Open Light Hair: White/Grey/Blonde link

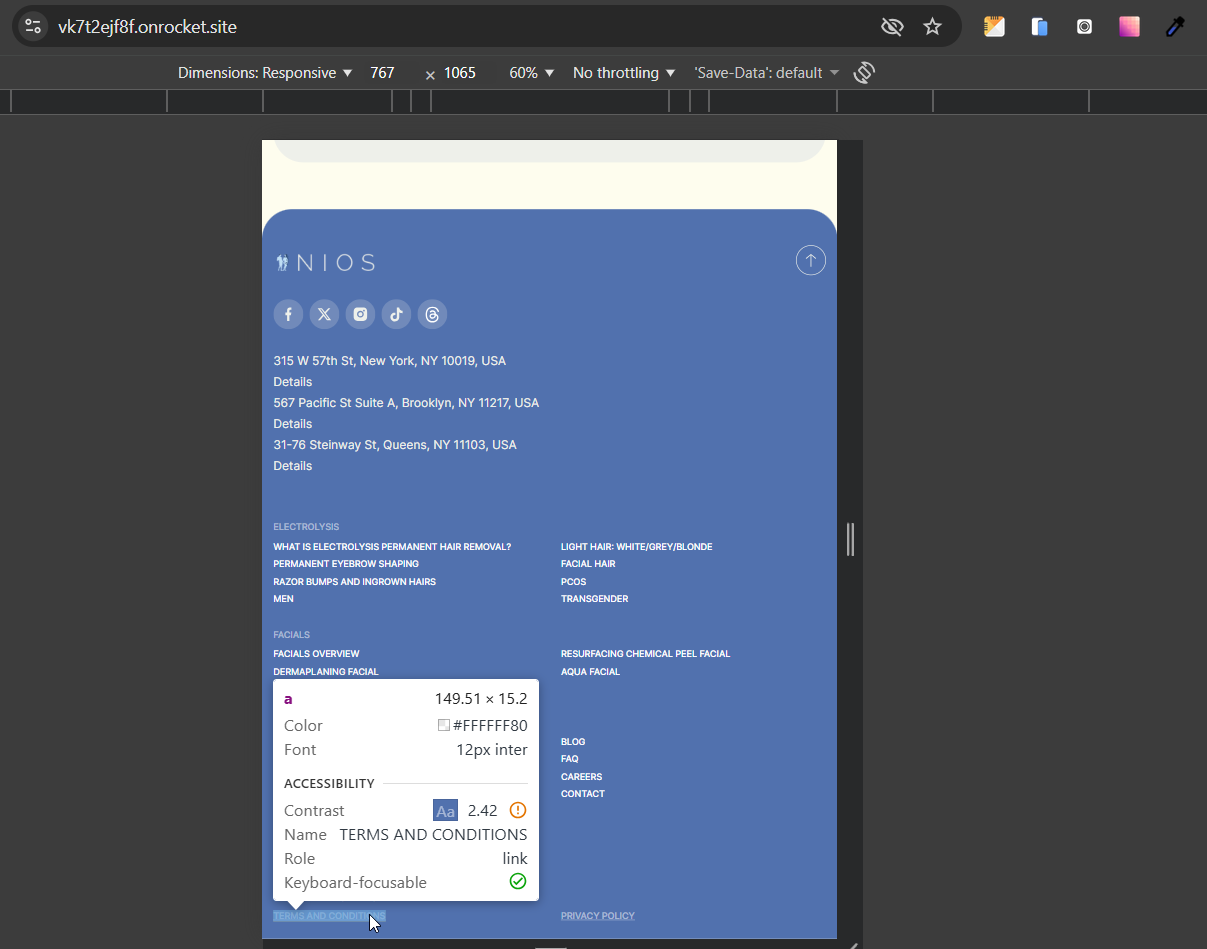pos(637,547)
